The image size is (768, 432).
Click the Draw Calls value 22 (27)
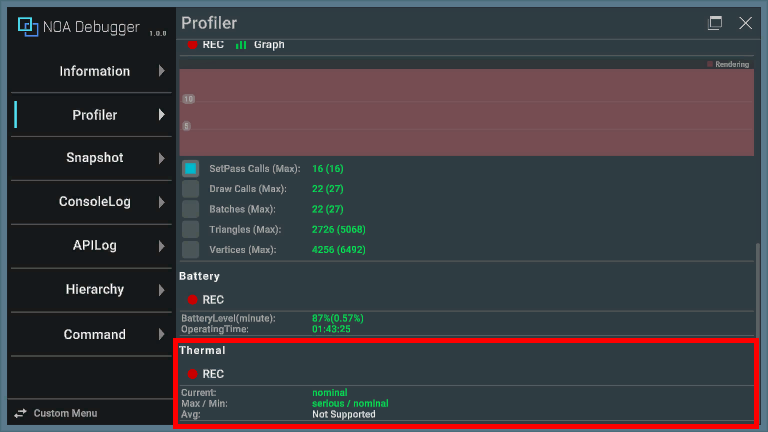(x=328, y=189)
